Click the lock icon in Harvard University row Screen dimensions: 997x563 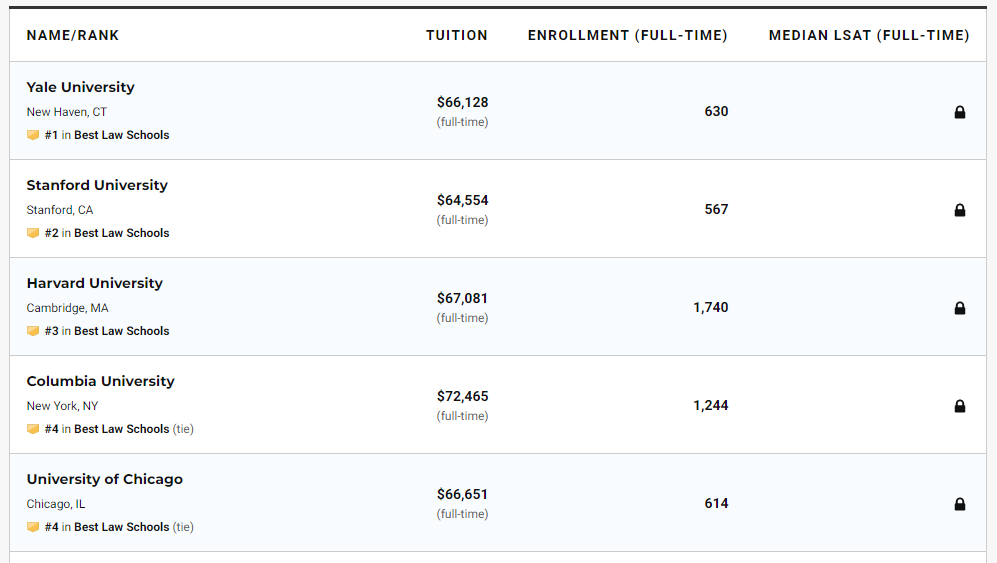[x=959, y=308]
